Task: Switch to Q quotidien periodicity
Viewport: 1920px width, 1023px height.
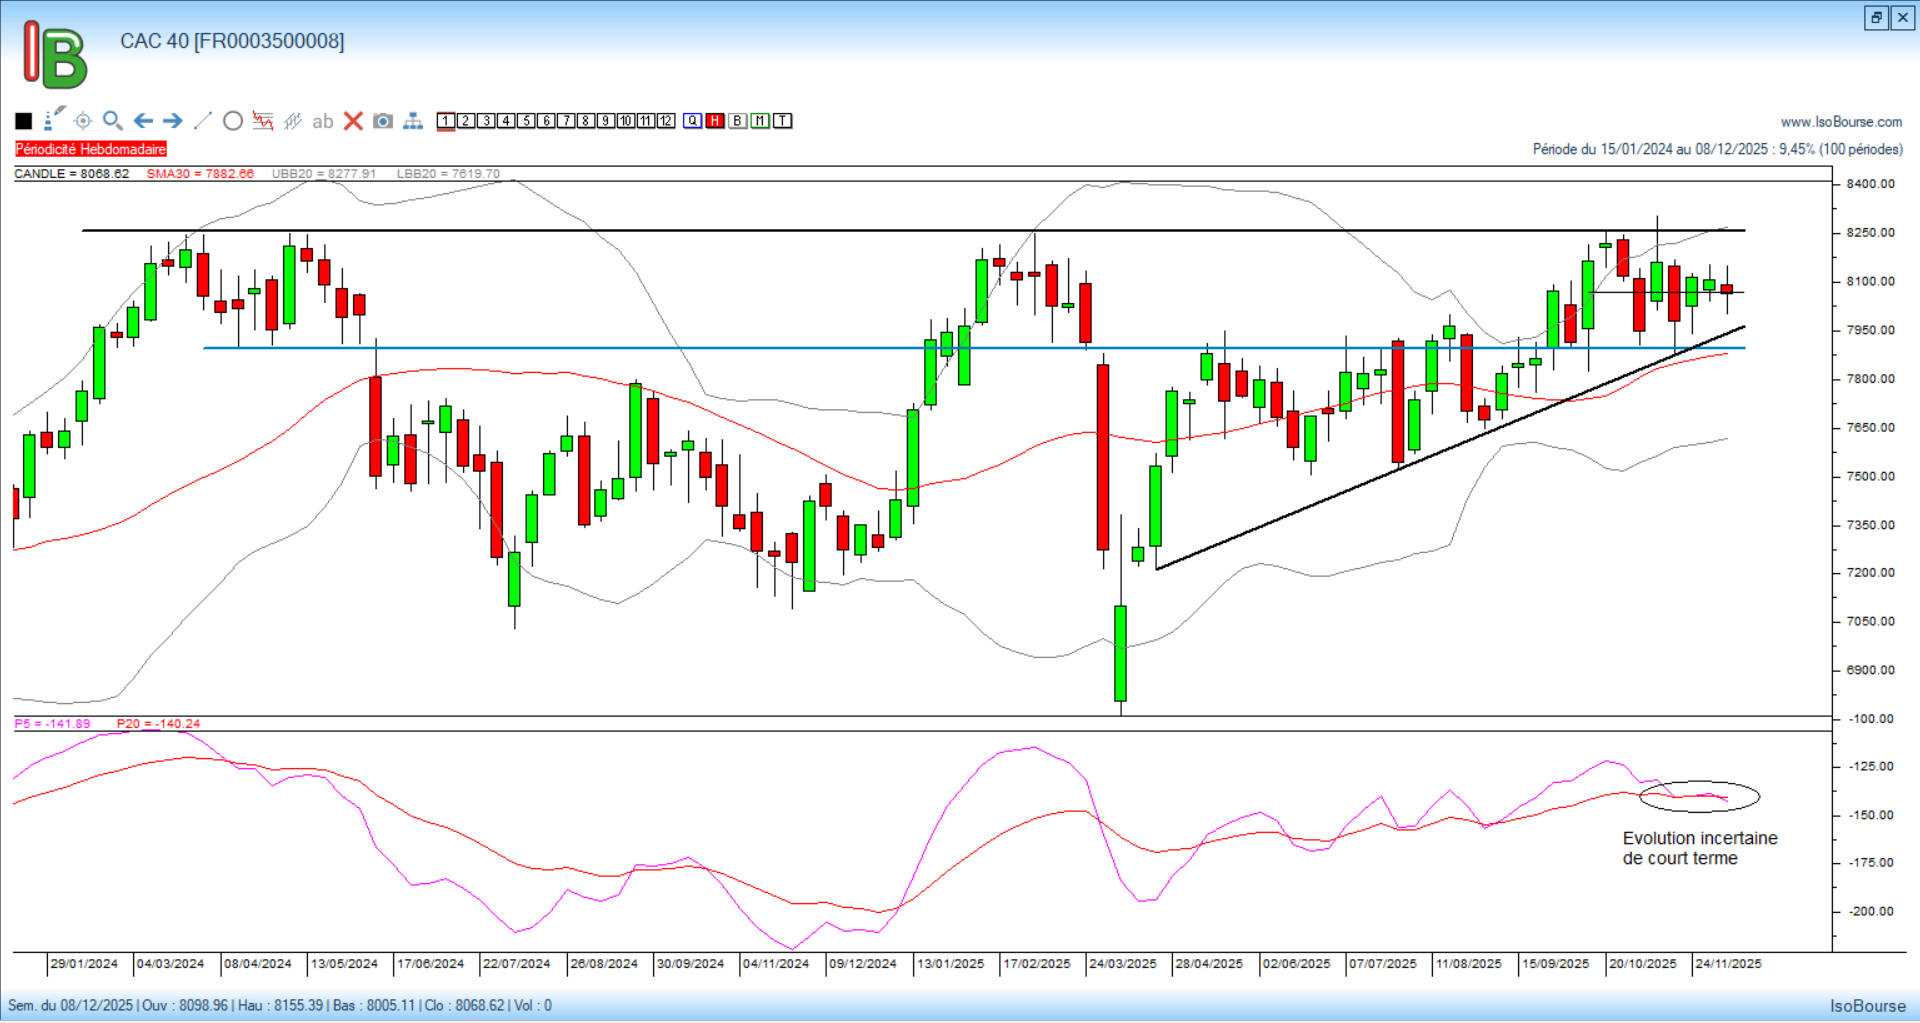Action: tap(693, 121)
